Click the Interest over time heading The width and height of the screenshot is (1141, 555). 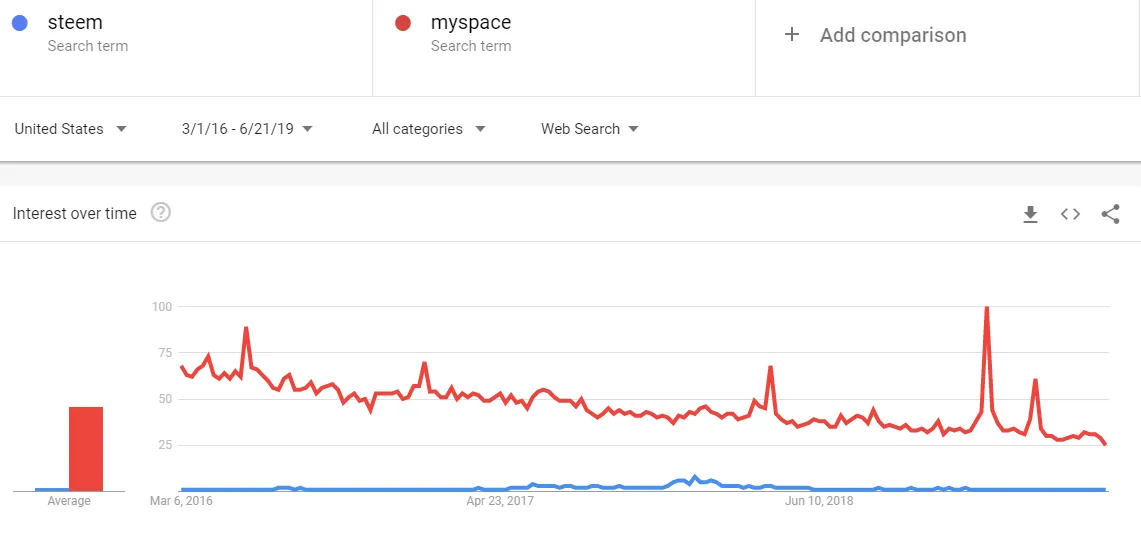click(x=75, y=213)
